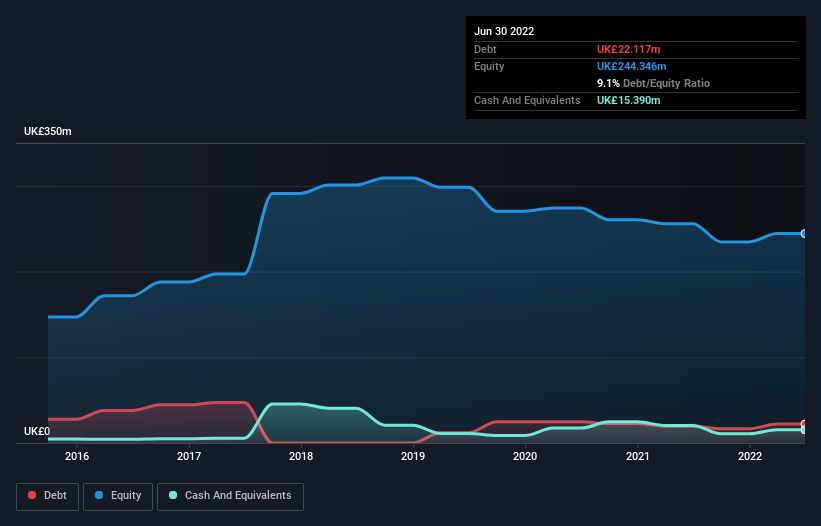Screen dimensions: 821x526
Task: Click the 2016 x-axis label
Action: 77,456
